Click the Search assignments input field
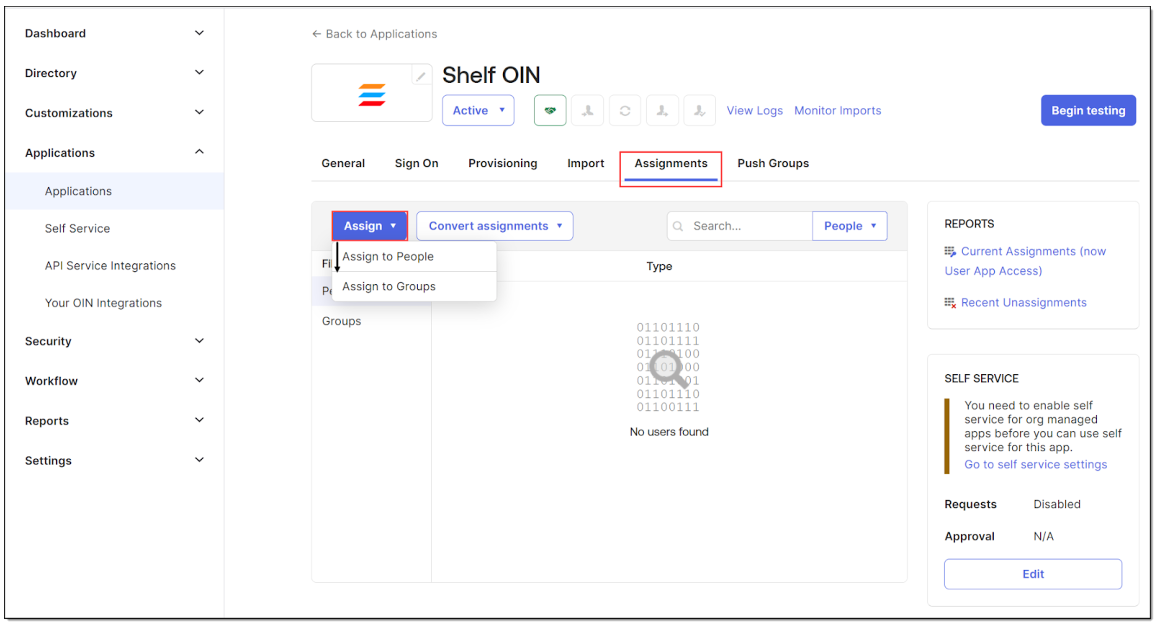Image resolution: width=1156 pixels, height=624 pixels. [x=739, y=226]
